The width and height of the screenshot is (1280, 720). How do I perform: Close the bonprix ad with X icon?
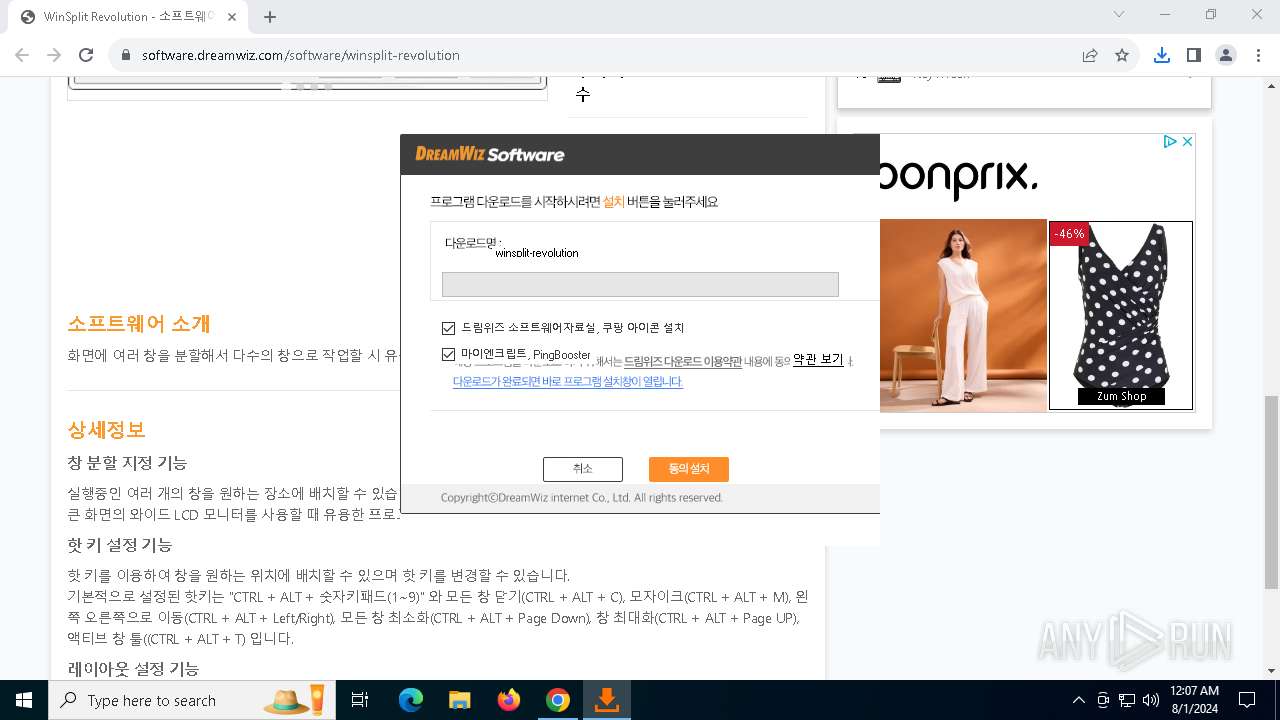(x=1187, y=142)
